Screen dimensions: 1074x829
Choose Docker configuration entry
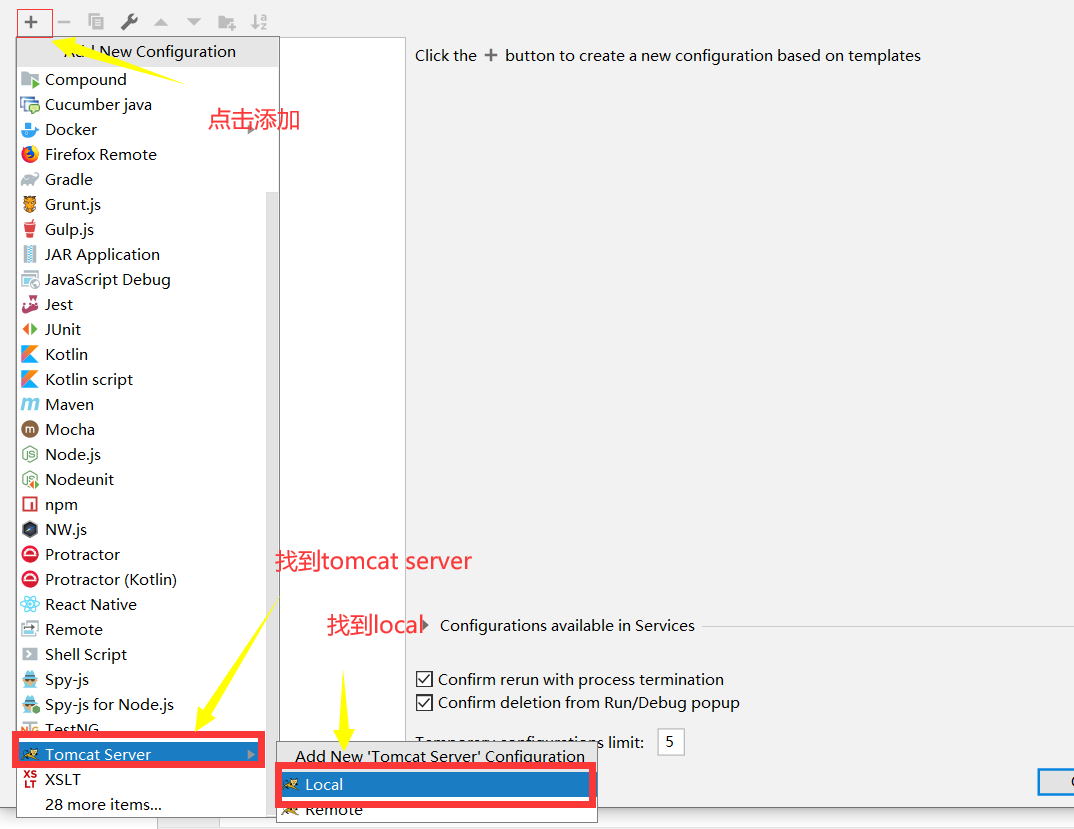[147, 129]
